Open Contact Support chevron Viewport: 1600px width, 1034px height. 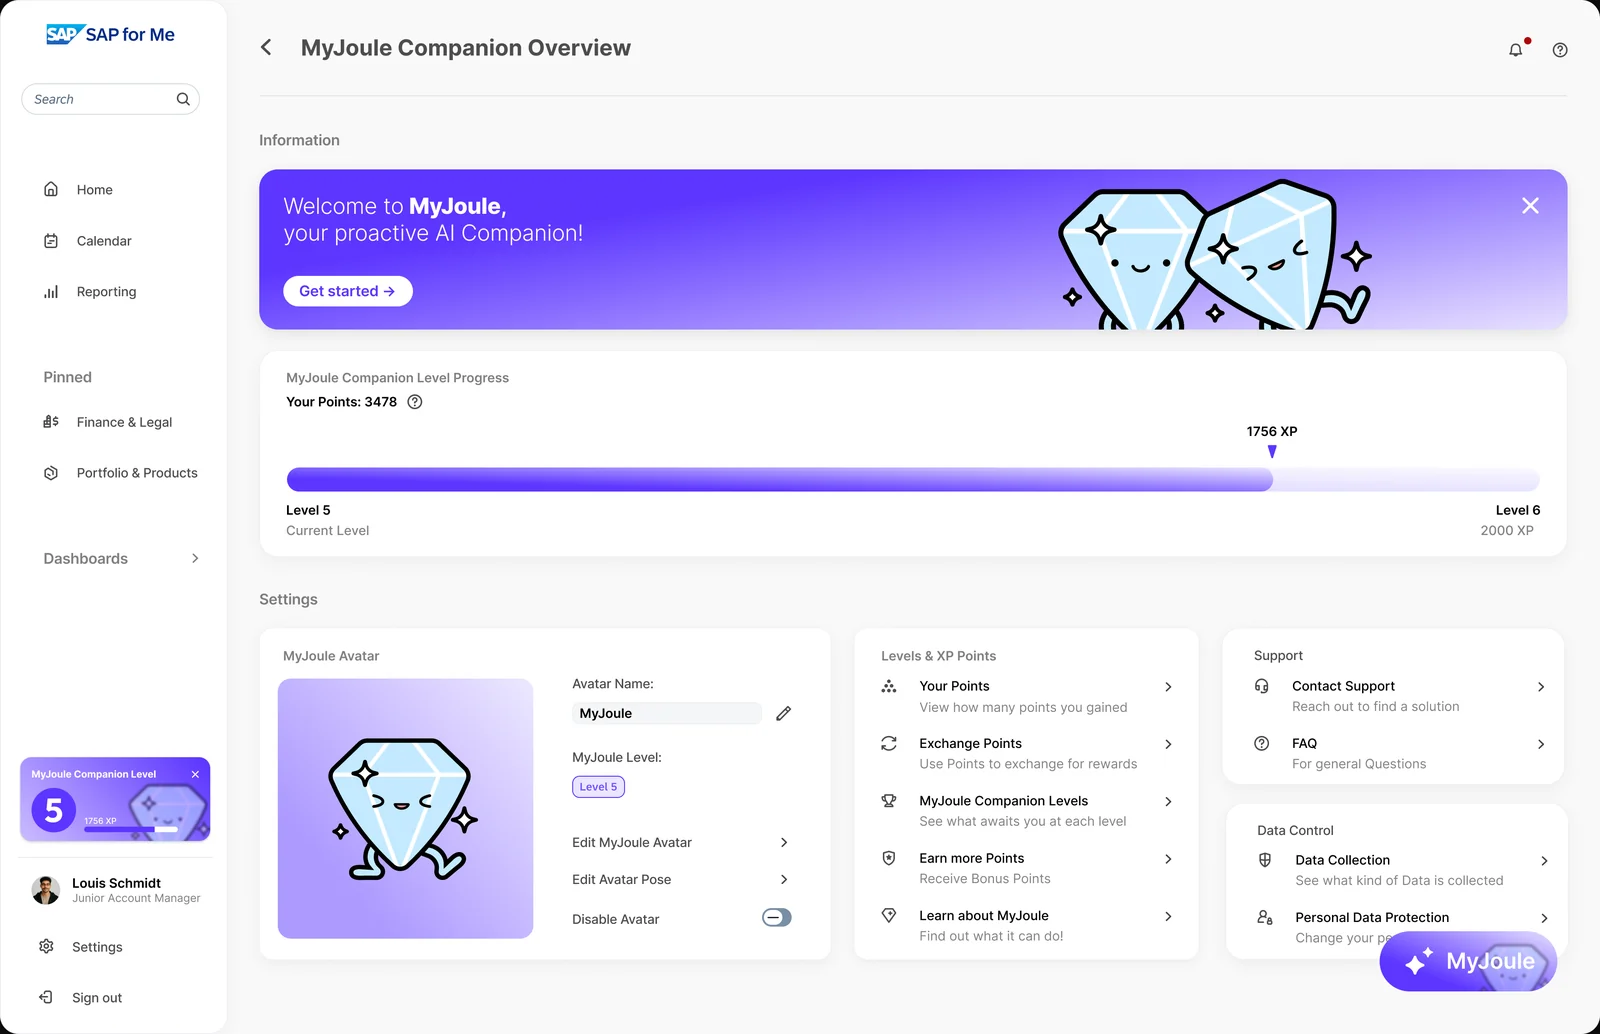[x=1541, y=687]
